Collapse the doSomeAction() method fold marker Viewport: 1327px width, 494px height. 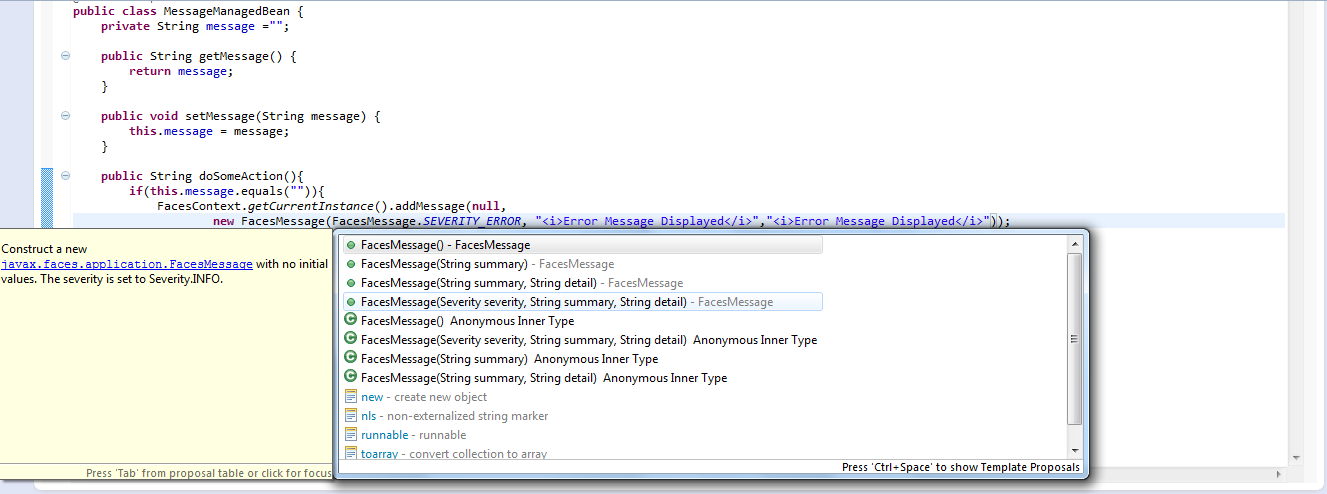pyautogui.click(x=65, y=176)
